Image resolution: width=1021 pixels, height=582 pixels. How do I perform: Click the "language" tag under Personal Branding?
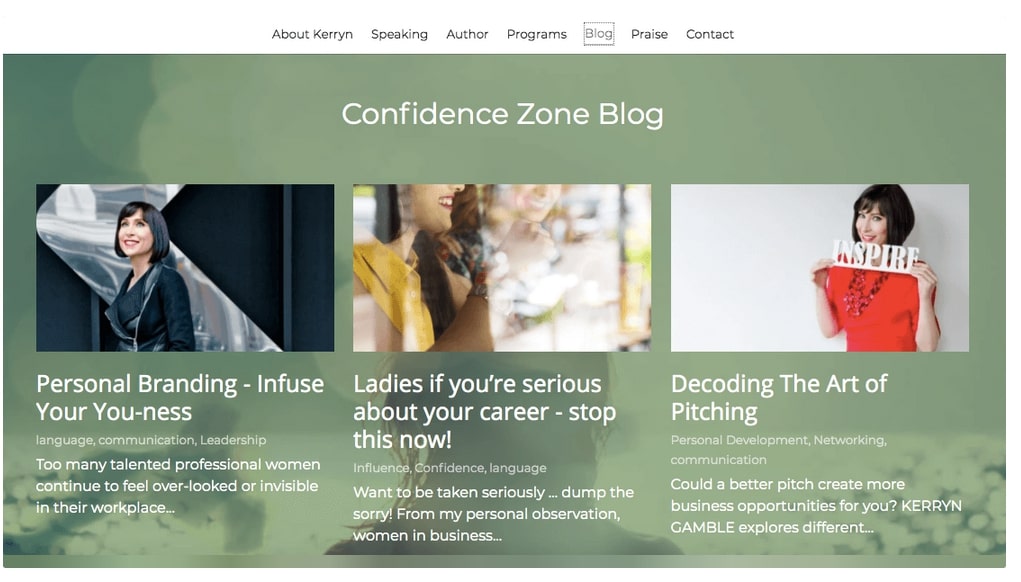click(x=64, y=440)
